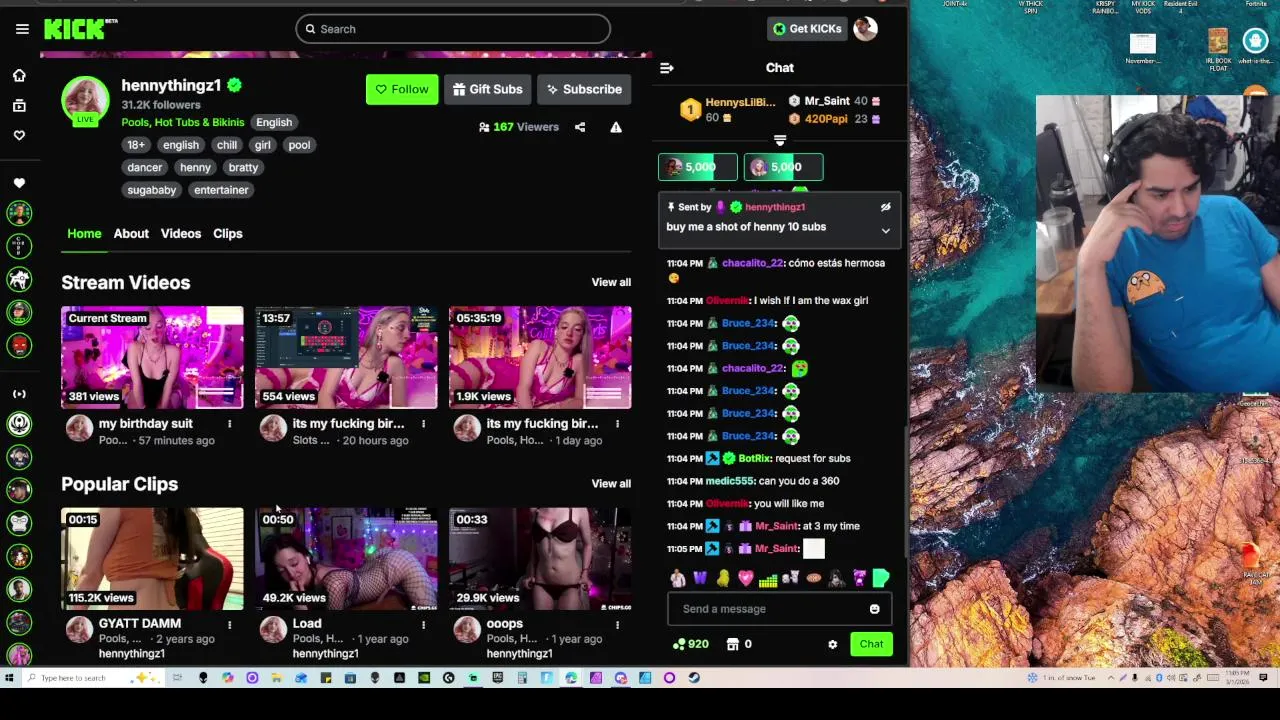
Task: Click the second 5,000 gift goal bar
Action: [783, 167]
